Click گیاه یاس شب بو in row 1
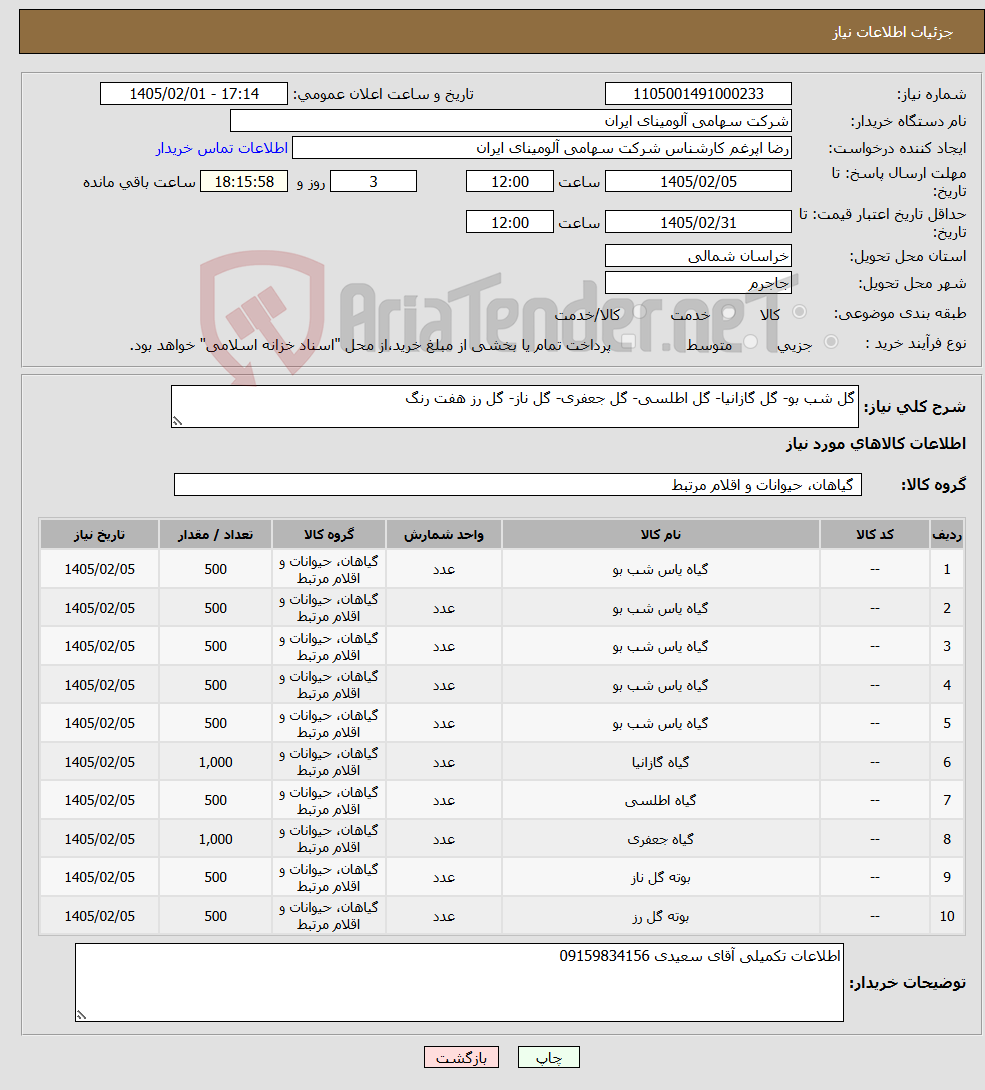The height and width of the screenshot is (1090, 985). 660,570
